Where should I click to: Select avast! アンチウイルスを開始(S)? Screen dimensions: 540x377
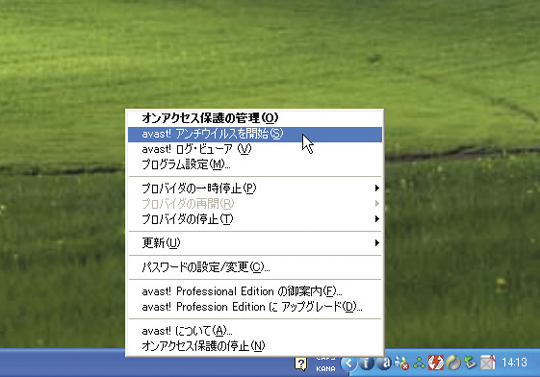[x=255, y=134]
